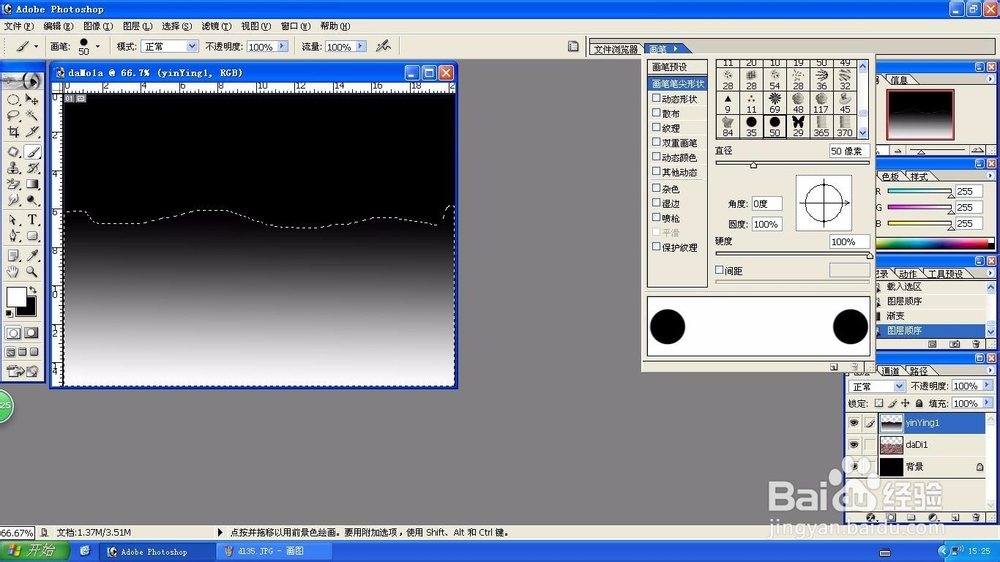
Task: Select the Lasso tool
Action: [13, 116]
